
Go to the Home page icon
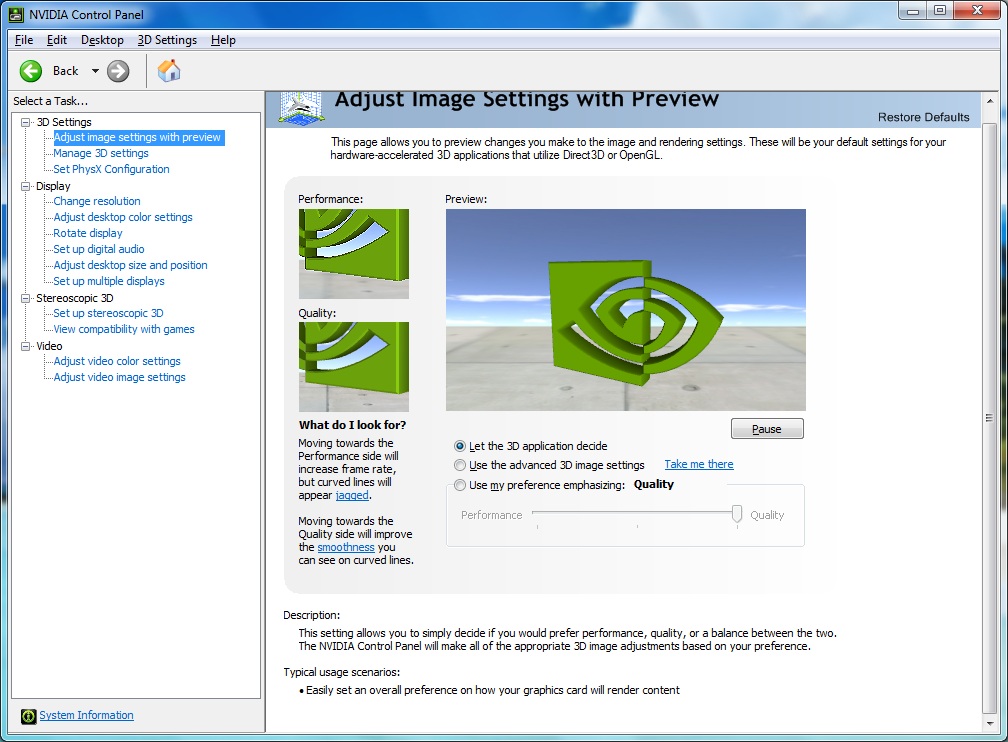[x=168, y=71]
